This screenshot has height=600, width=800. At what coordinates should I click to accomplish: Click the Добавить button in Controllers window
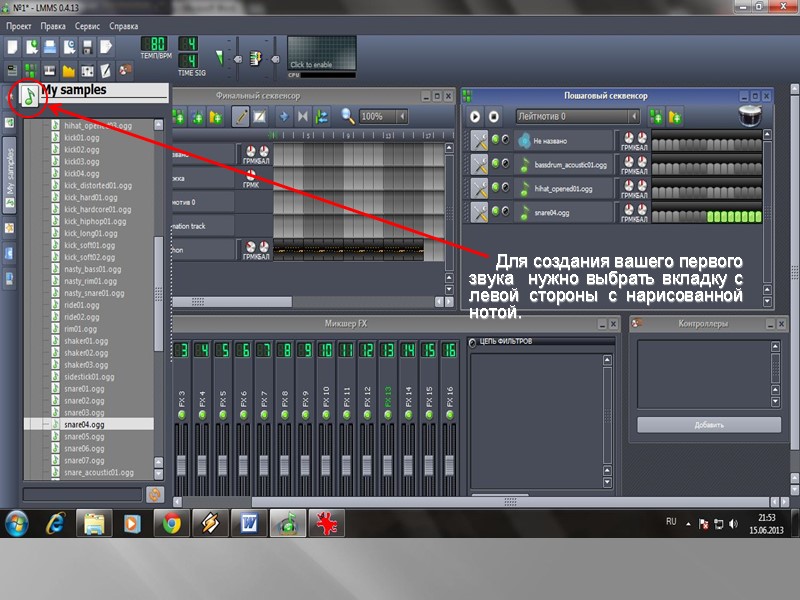point(709,425)
